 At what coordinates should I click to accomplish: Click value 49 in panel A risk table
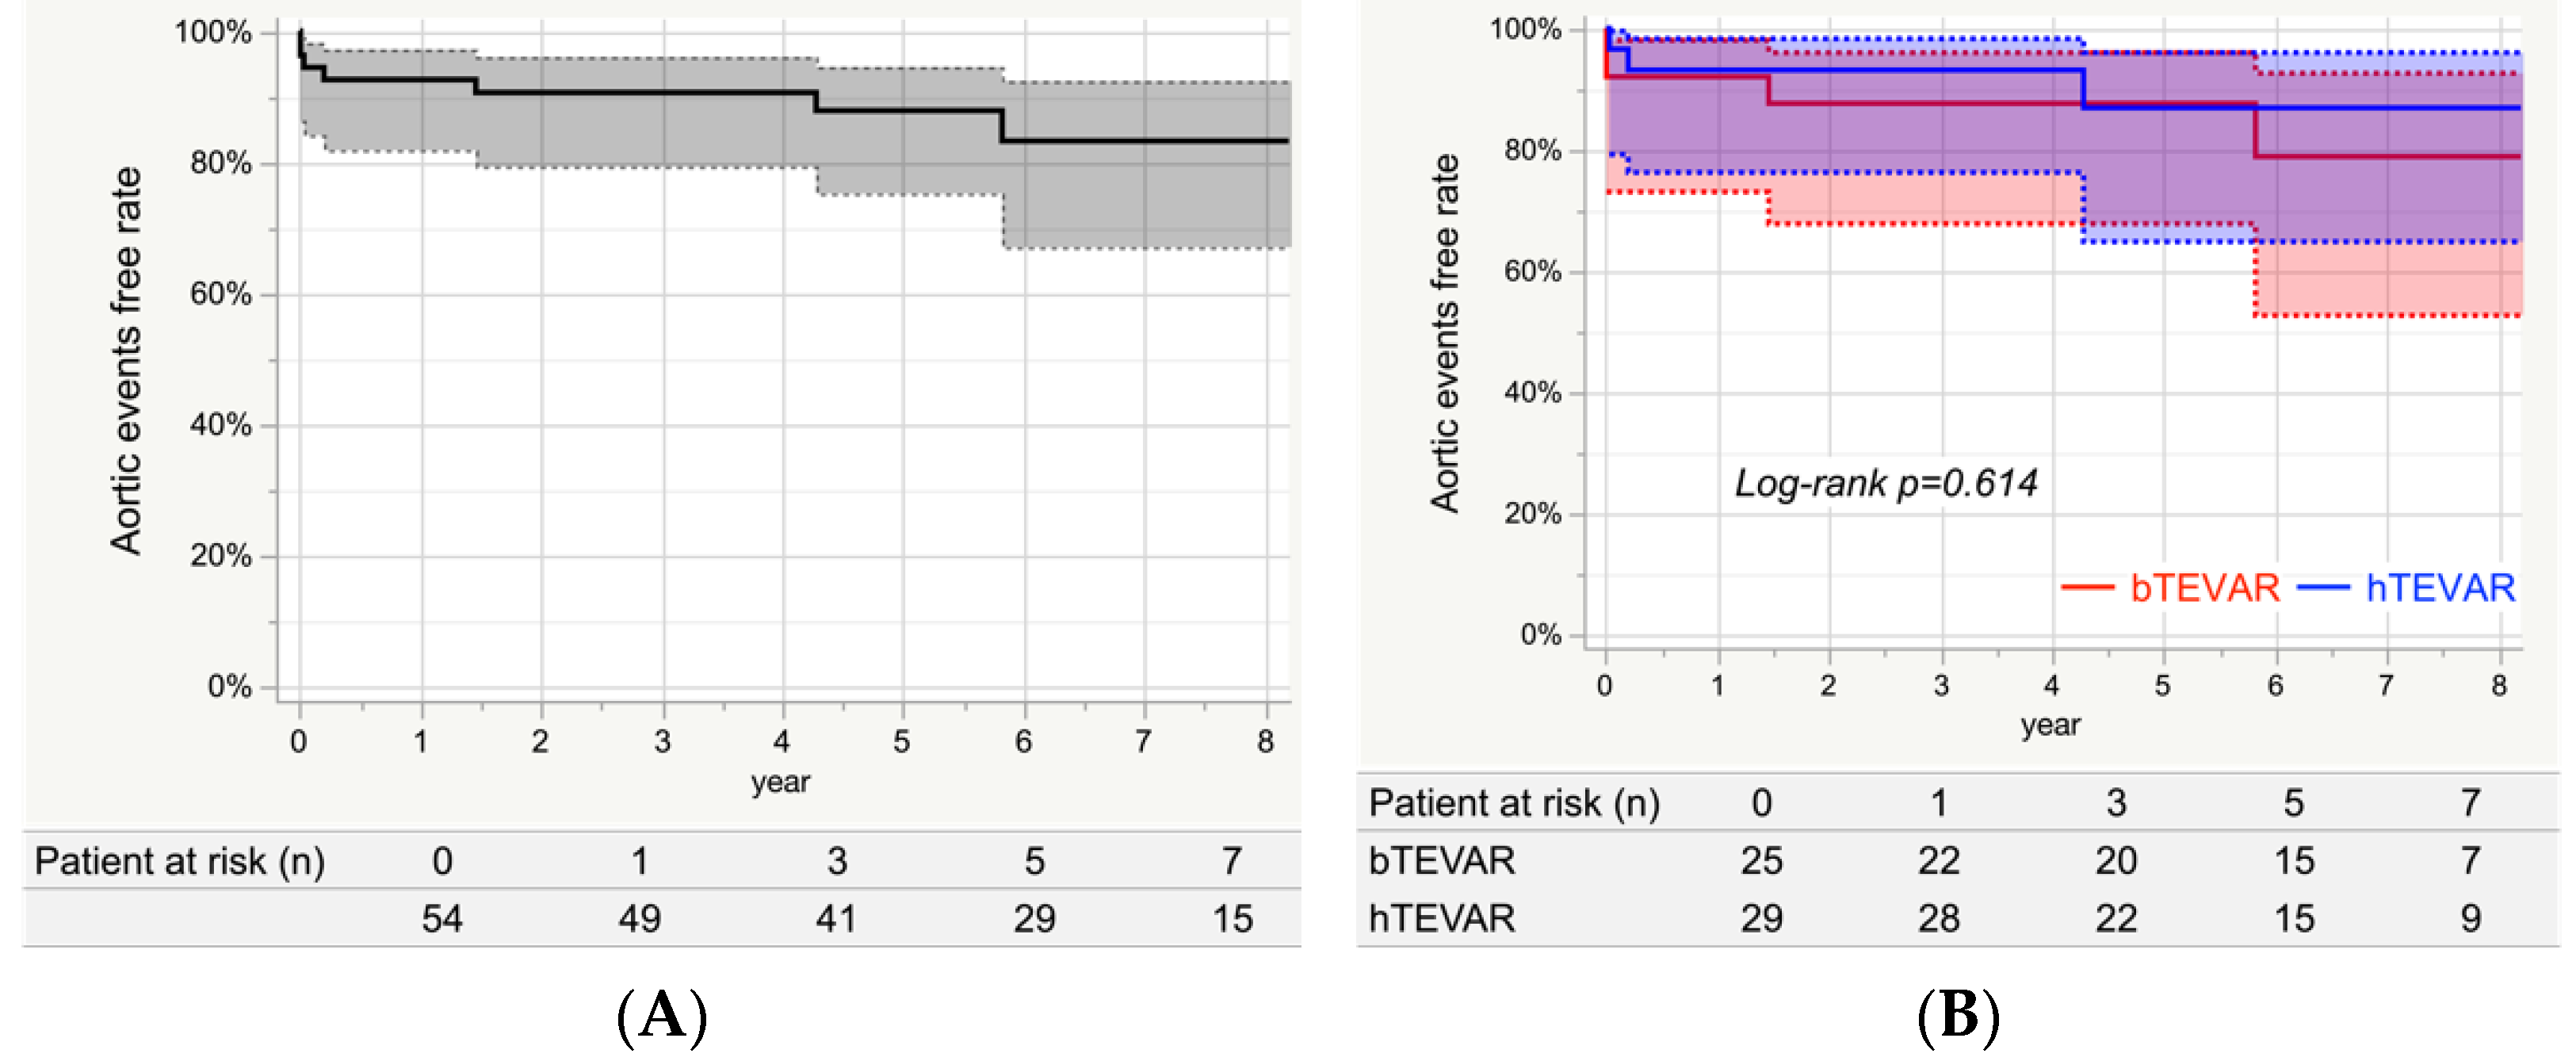(x=639, y=919)
